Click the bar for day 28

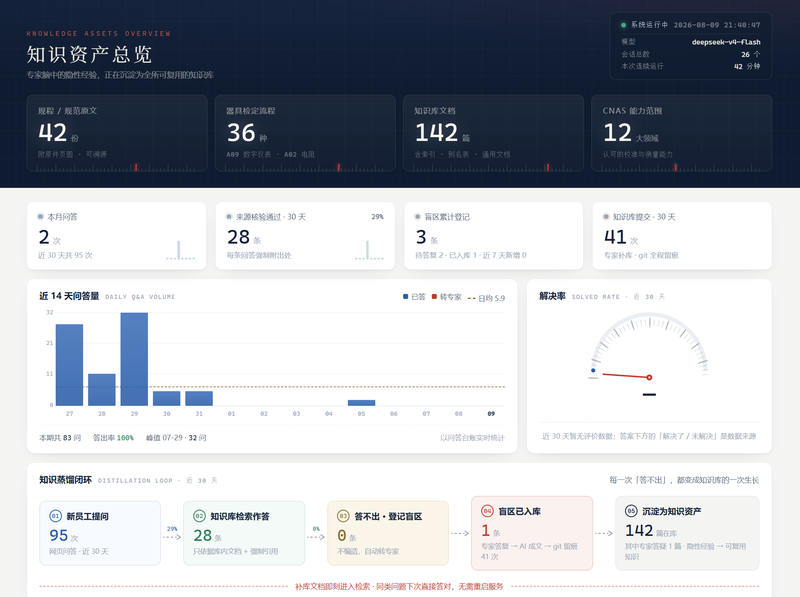(102, 390)
